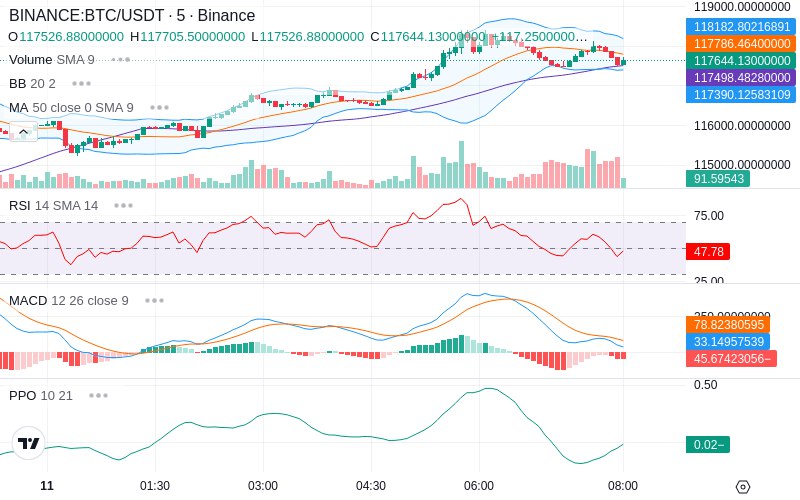The image size is (800, 500).
Task: Click the low value L117526.88000000
Action: 308,37
